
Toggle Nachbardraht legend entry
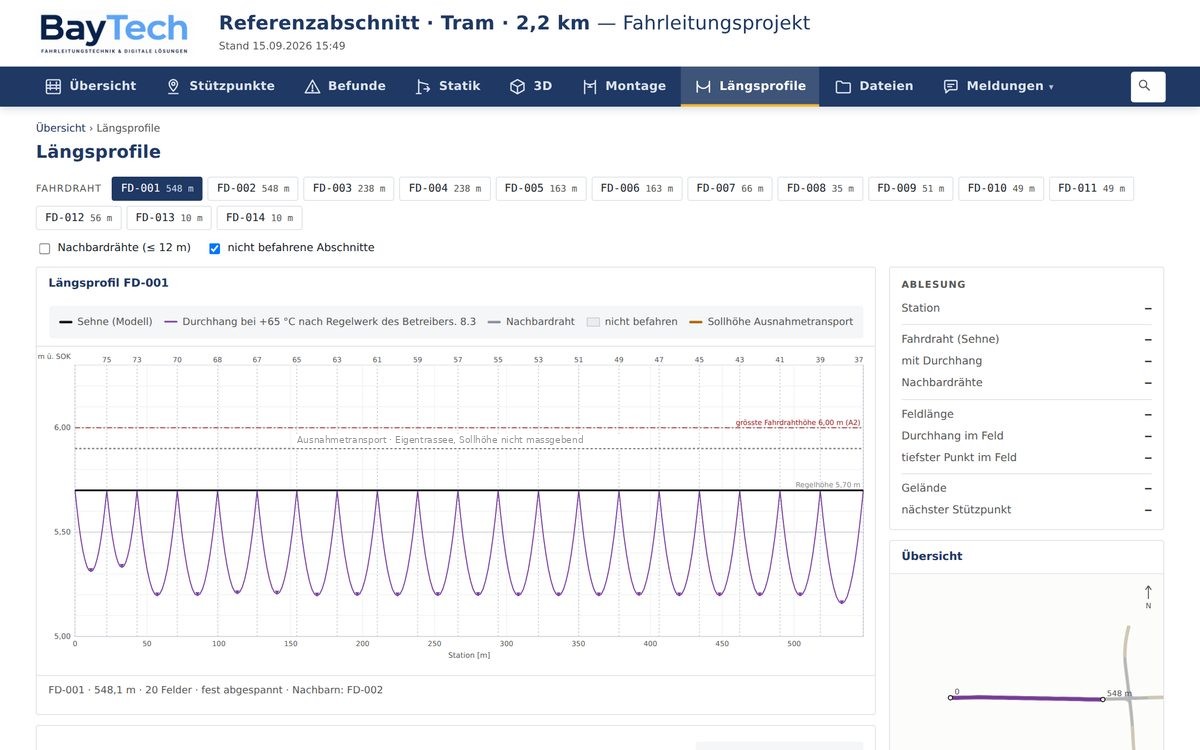coord(531,322)
